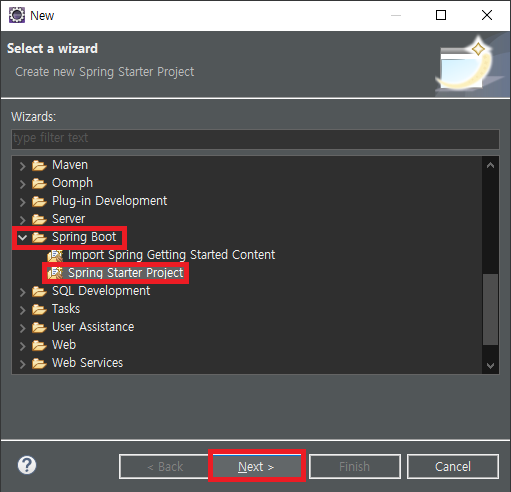Expand the Web Services category
The width and height of the screenshot is (511, 492).
tap(22, 364)
